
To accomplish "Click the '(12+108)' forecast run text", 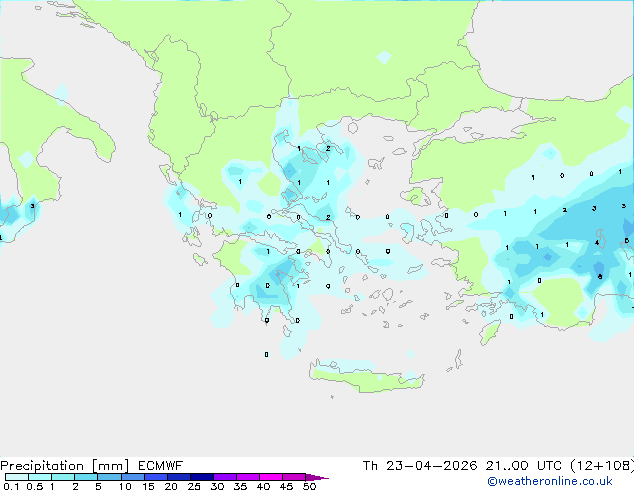I will [602, 466].
